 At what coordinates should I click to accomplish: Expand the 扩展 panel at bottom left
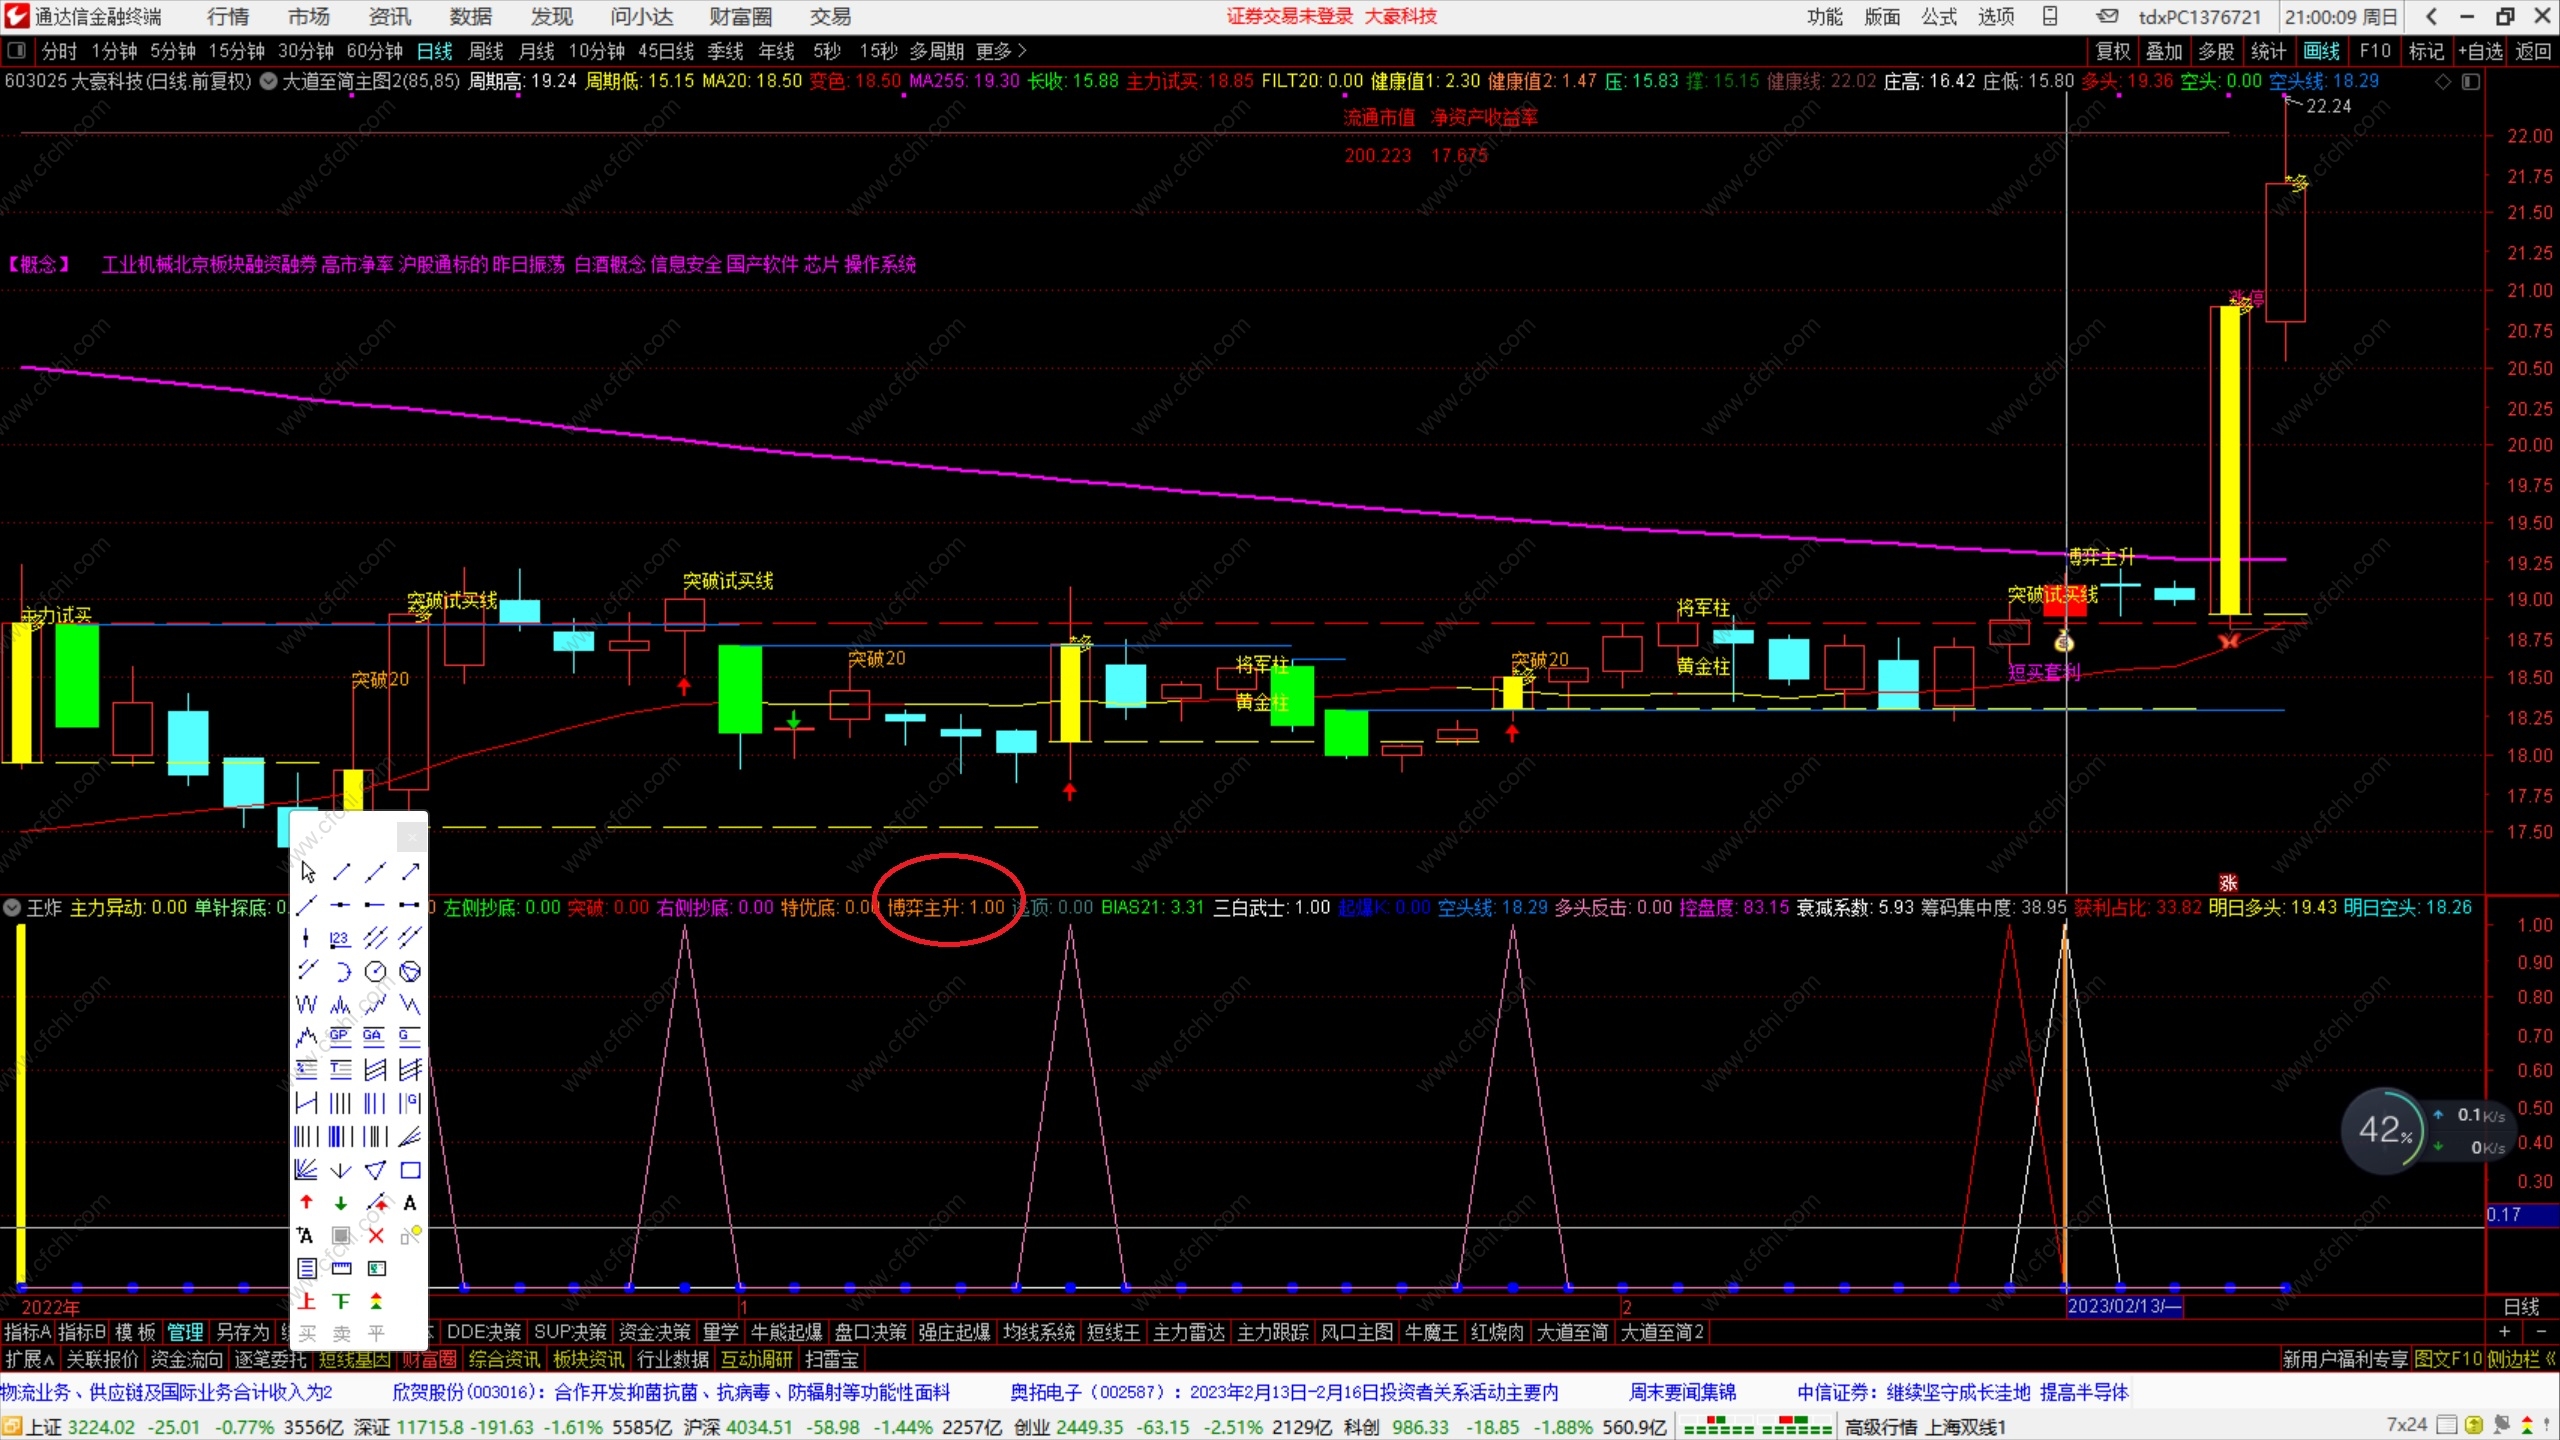pyautogui.click(x=29, y=1359)
